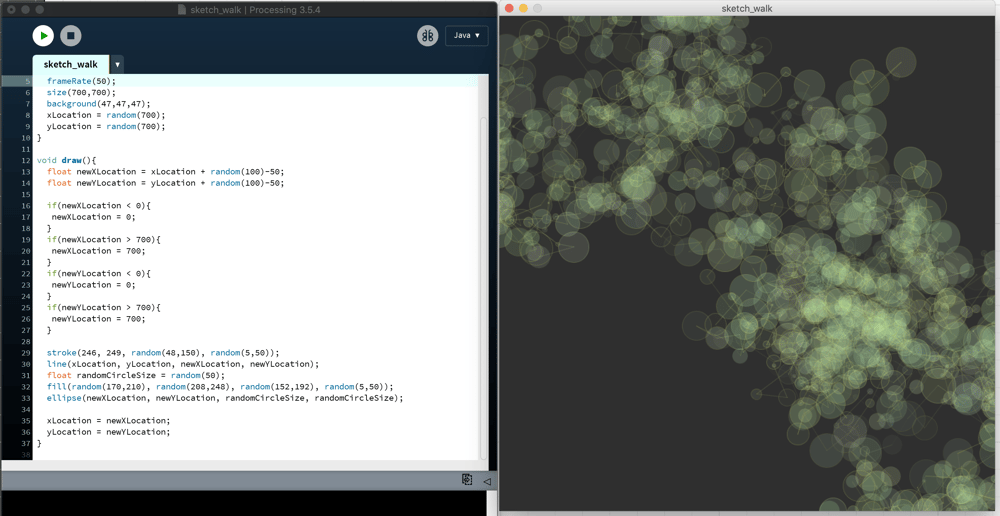Click the code line "frameRate(50);"
This screenshot has width=1000, height=516.
[81, 82]
